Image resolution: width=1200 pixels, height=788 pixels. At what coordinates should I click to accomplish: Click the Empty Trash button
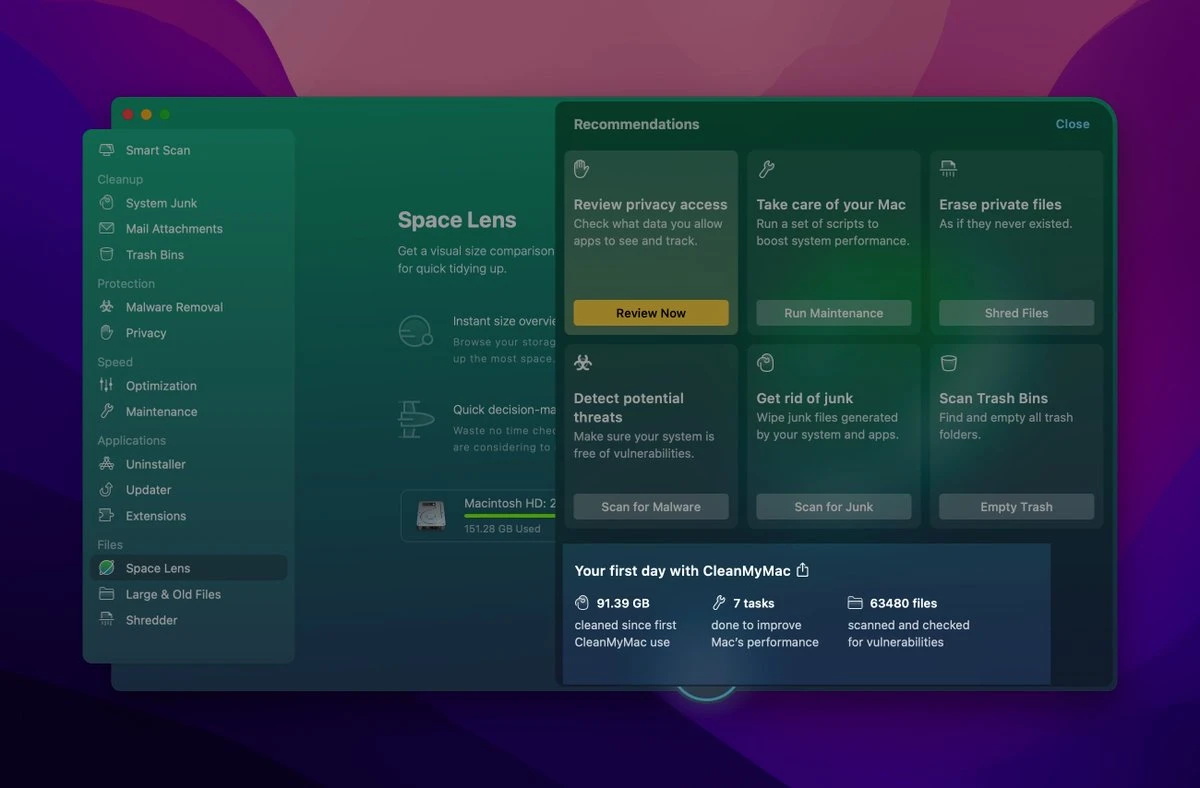[1016, 507]
